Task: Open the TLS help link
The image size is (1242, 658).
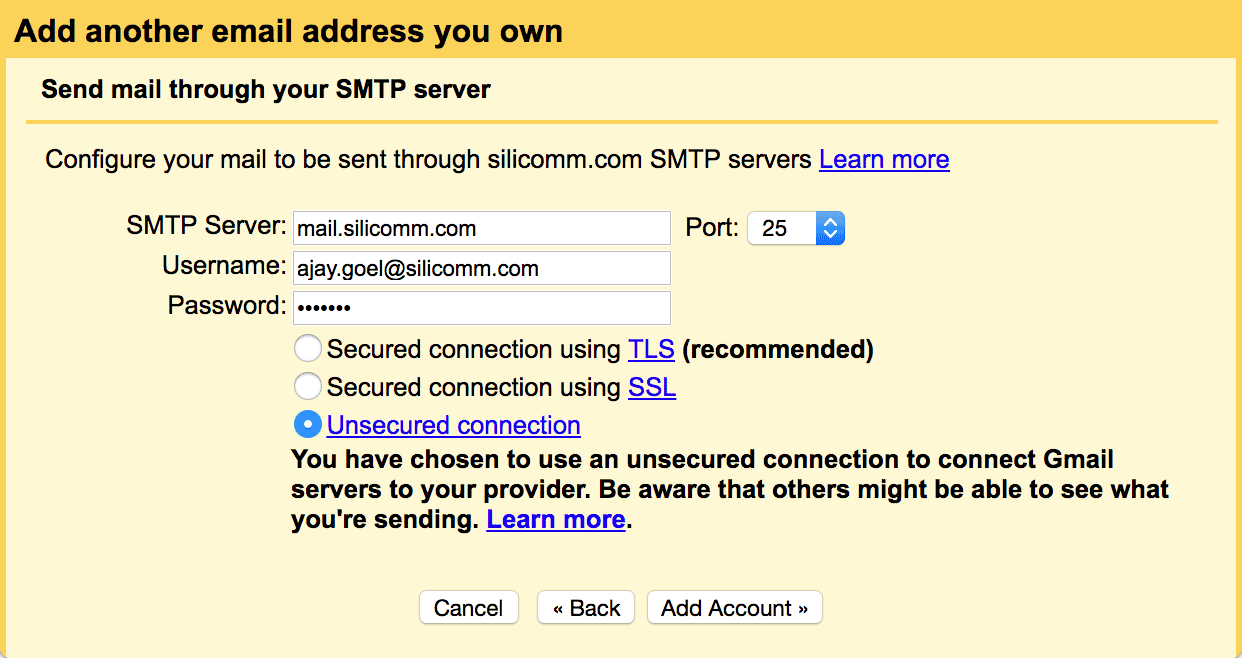Action: (x=650, y=348)
